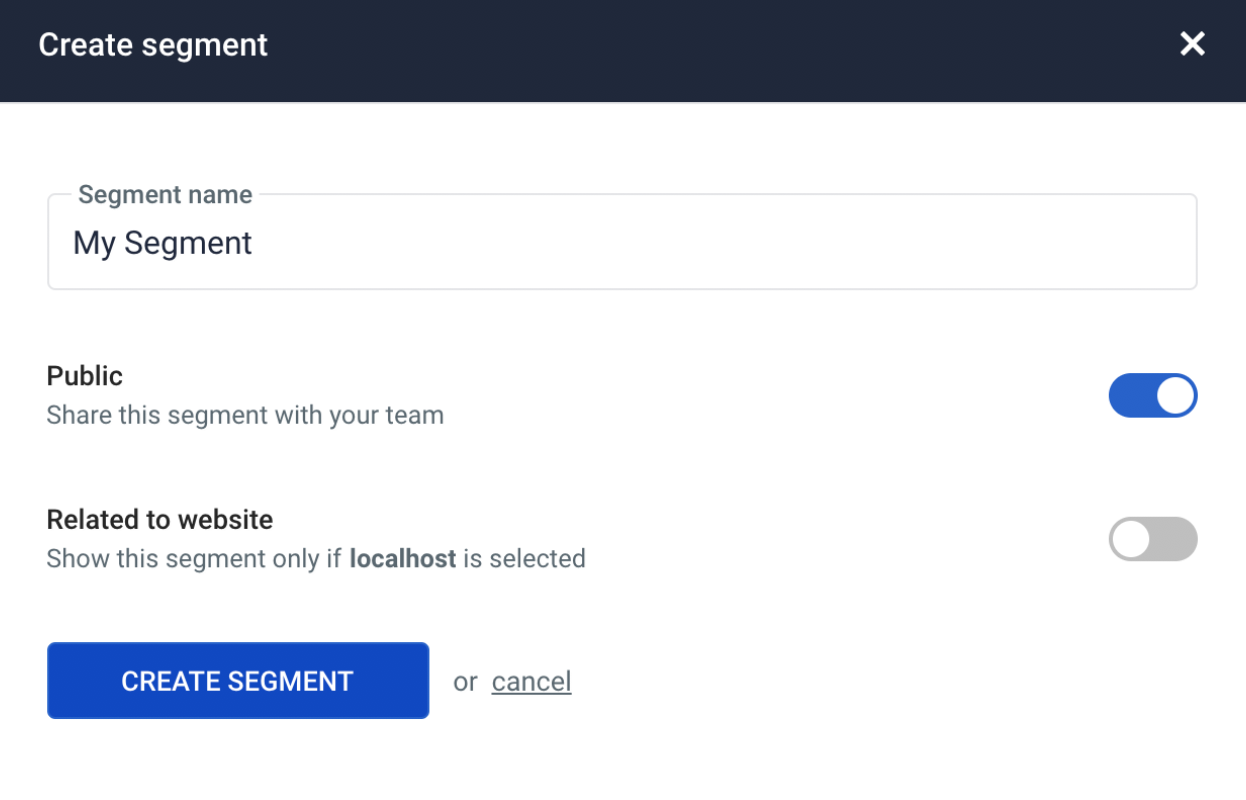Toggle the localhost website restriction on
The height and width of the screenshot is (800, 1246).
tap(1153, 539)
